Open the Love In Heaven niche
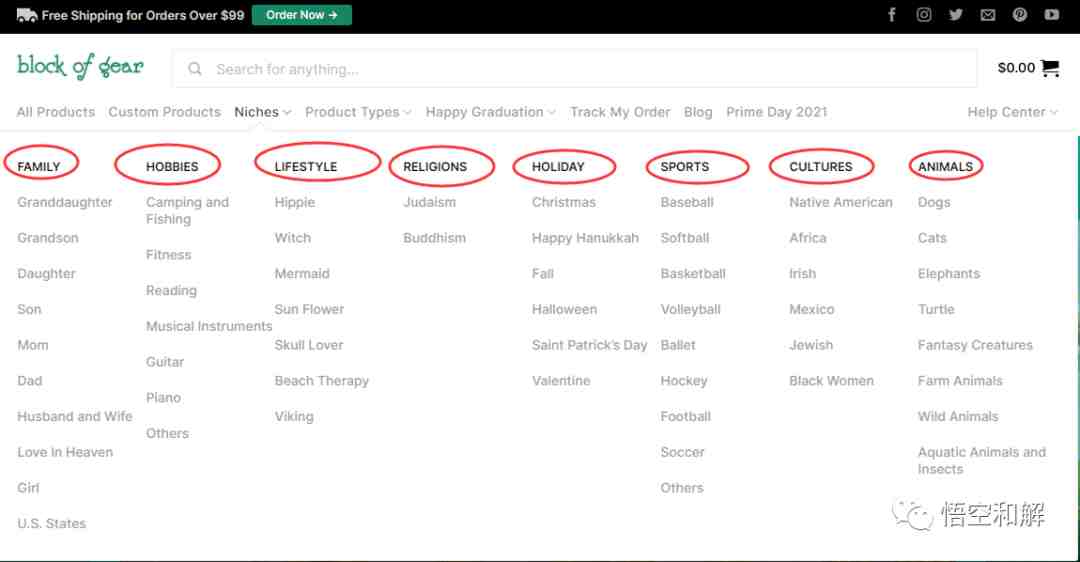1080x562 pixels. 65,452
